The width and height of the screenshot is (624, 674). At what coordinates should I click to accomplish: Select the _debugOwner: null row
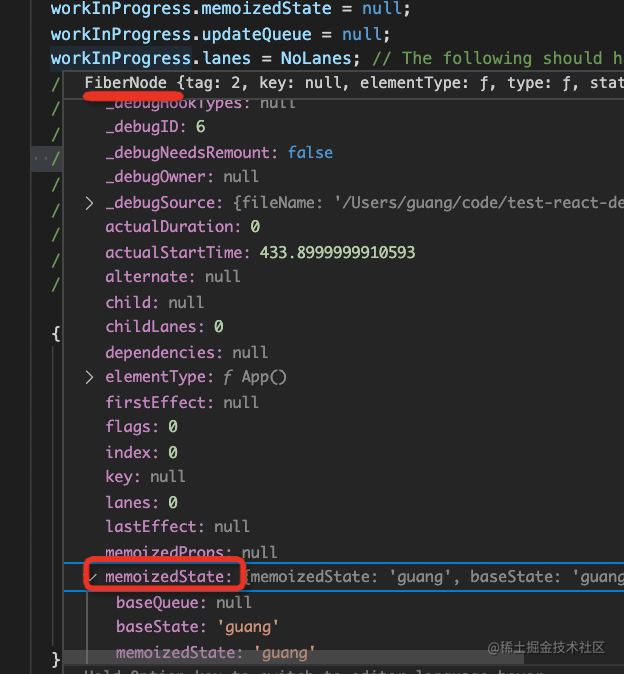344,177
